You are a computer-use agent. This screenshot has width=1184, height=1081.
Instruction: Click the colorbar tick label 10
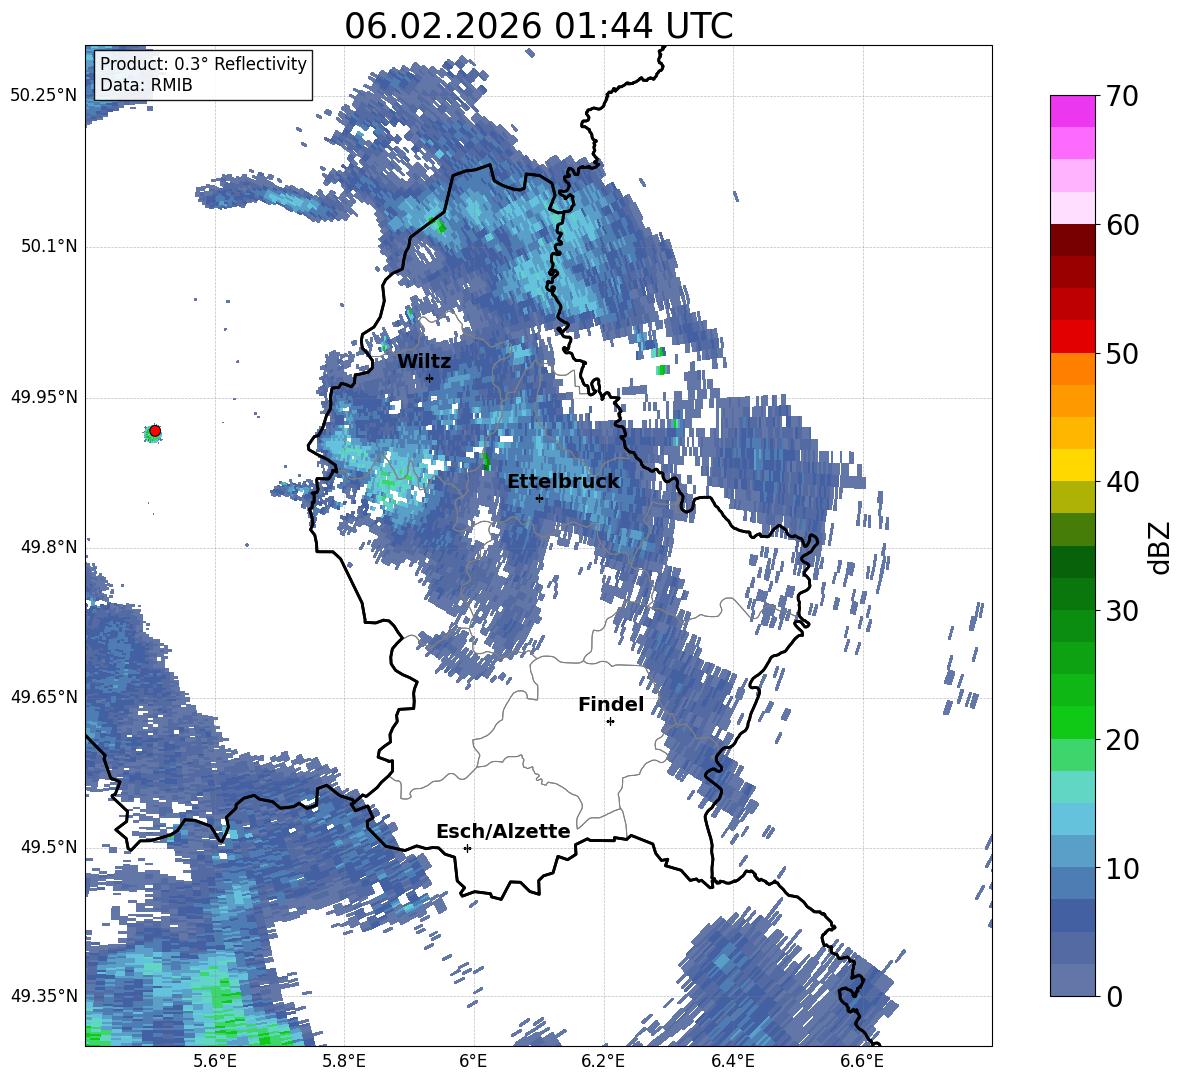1122,868
